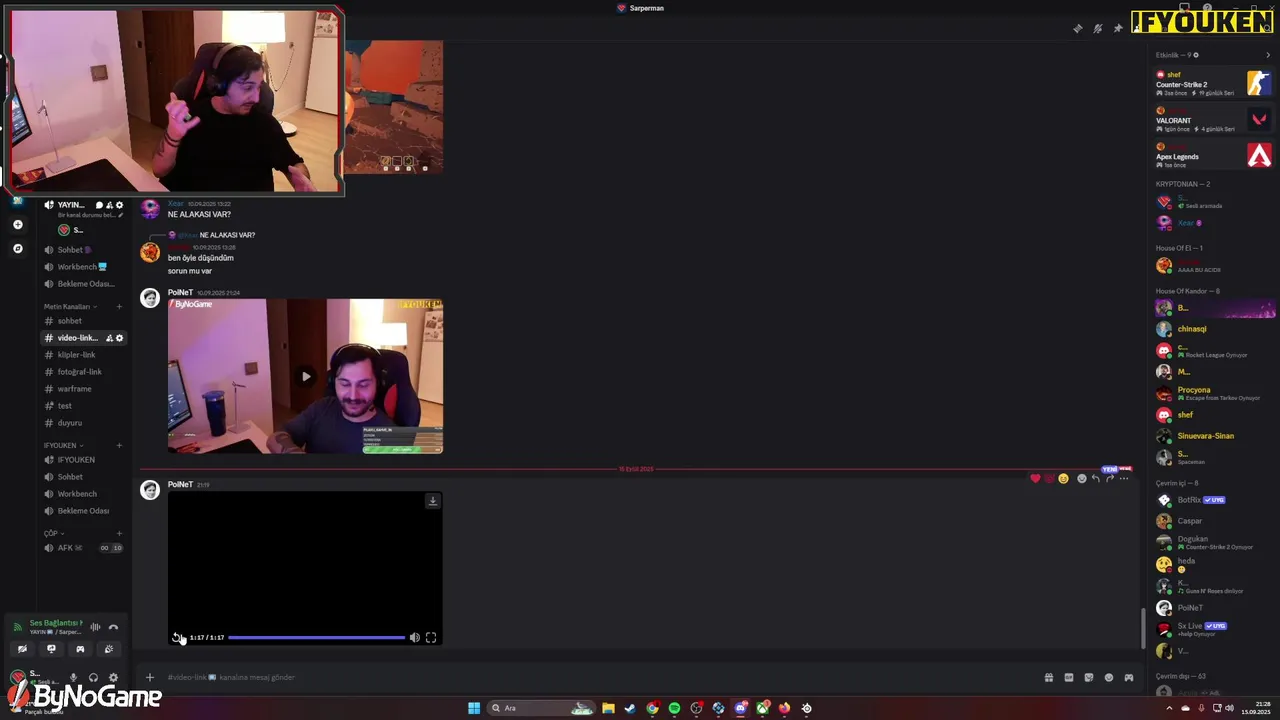The height and width of the screenshot is (720, 1280).
Task: Open member Caspar profile
Action: coord(1213,521)
